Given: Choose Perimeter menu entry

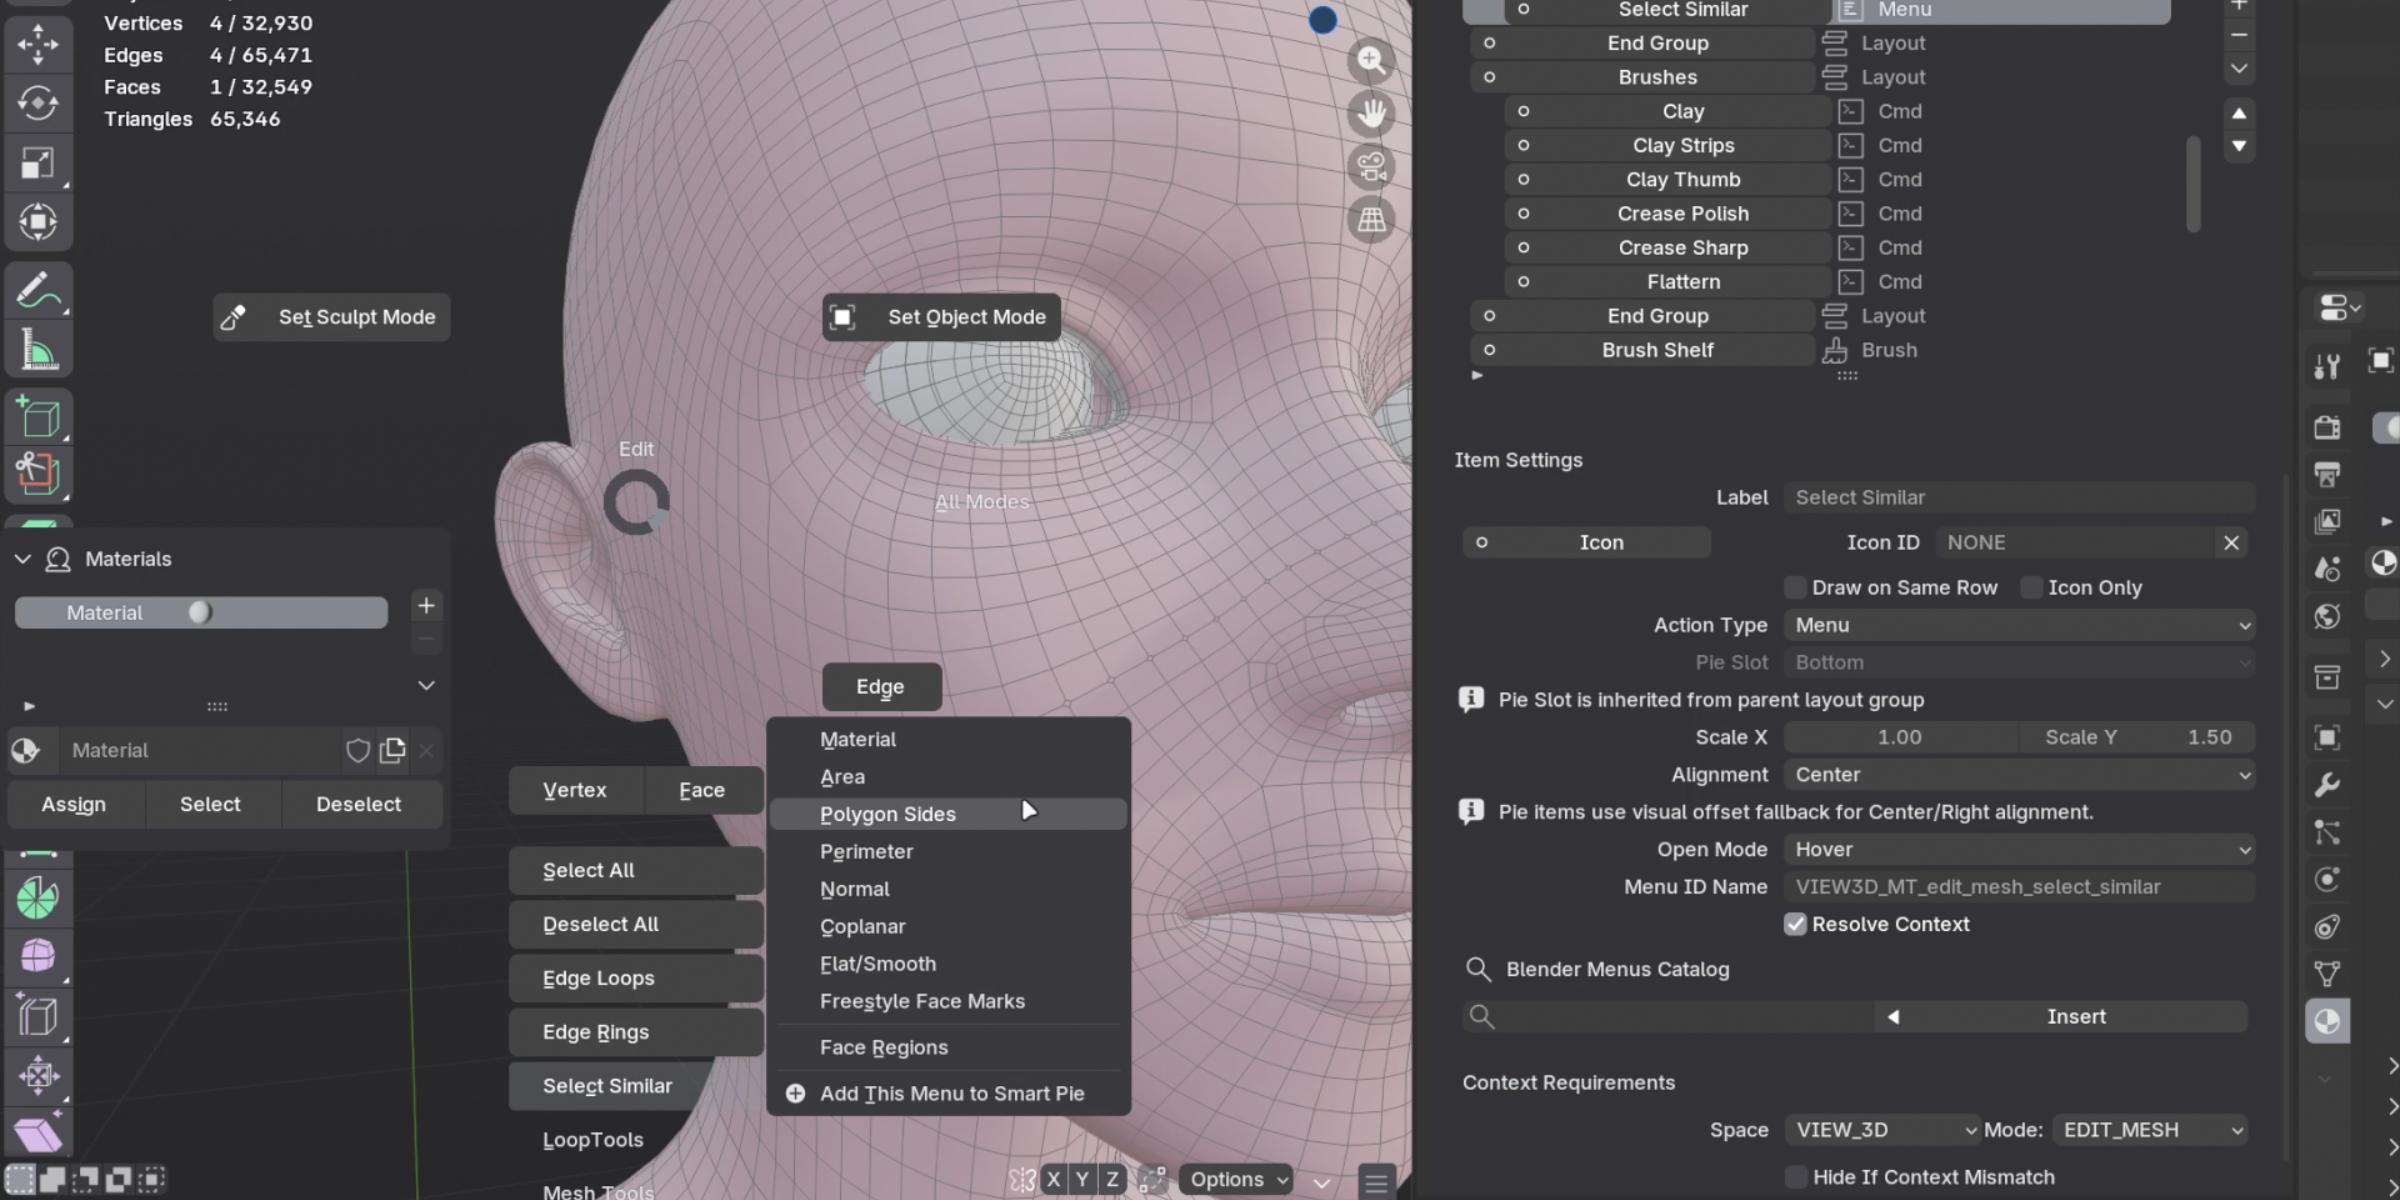Looking at the screenshot, I should pos(948,852).
